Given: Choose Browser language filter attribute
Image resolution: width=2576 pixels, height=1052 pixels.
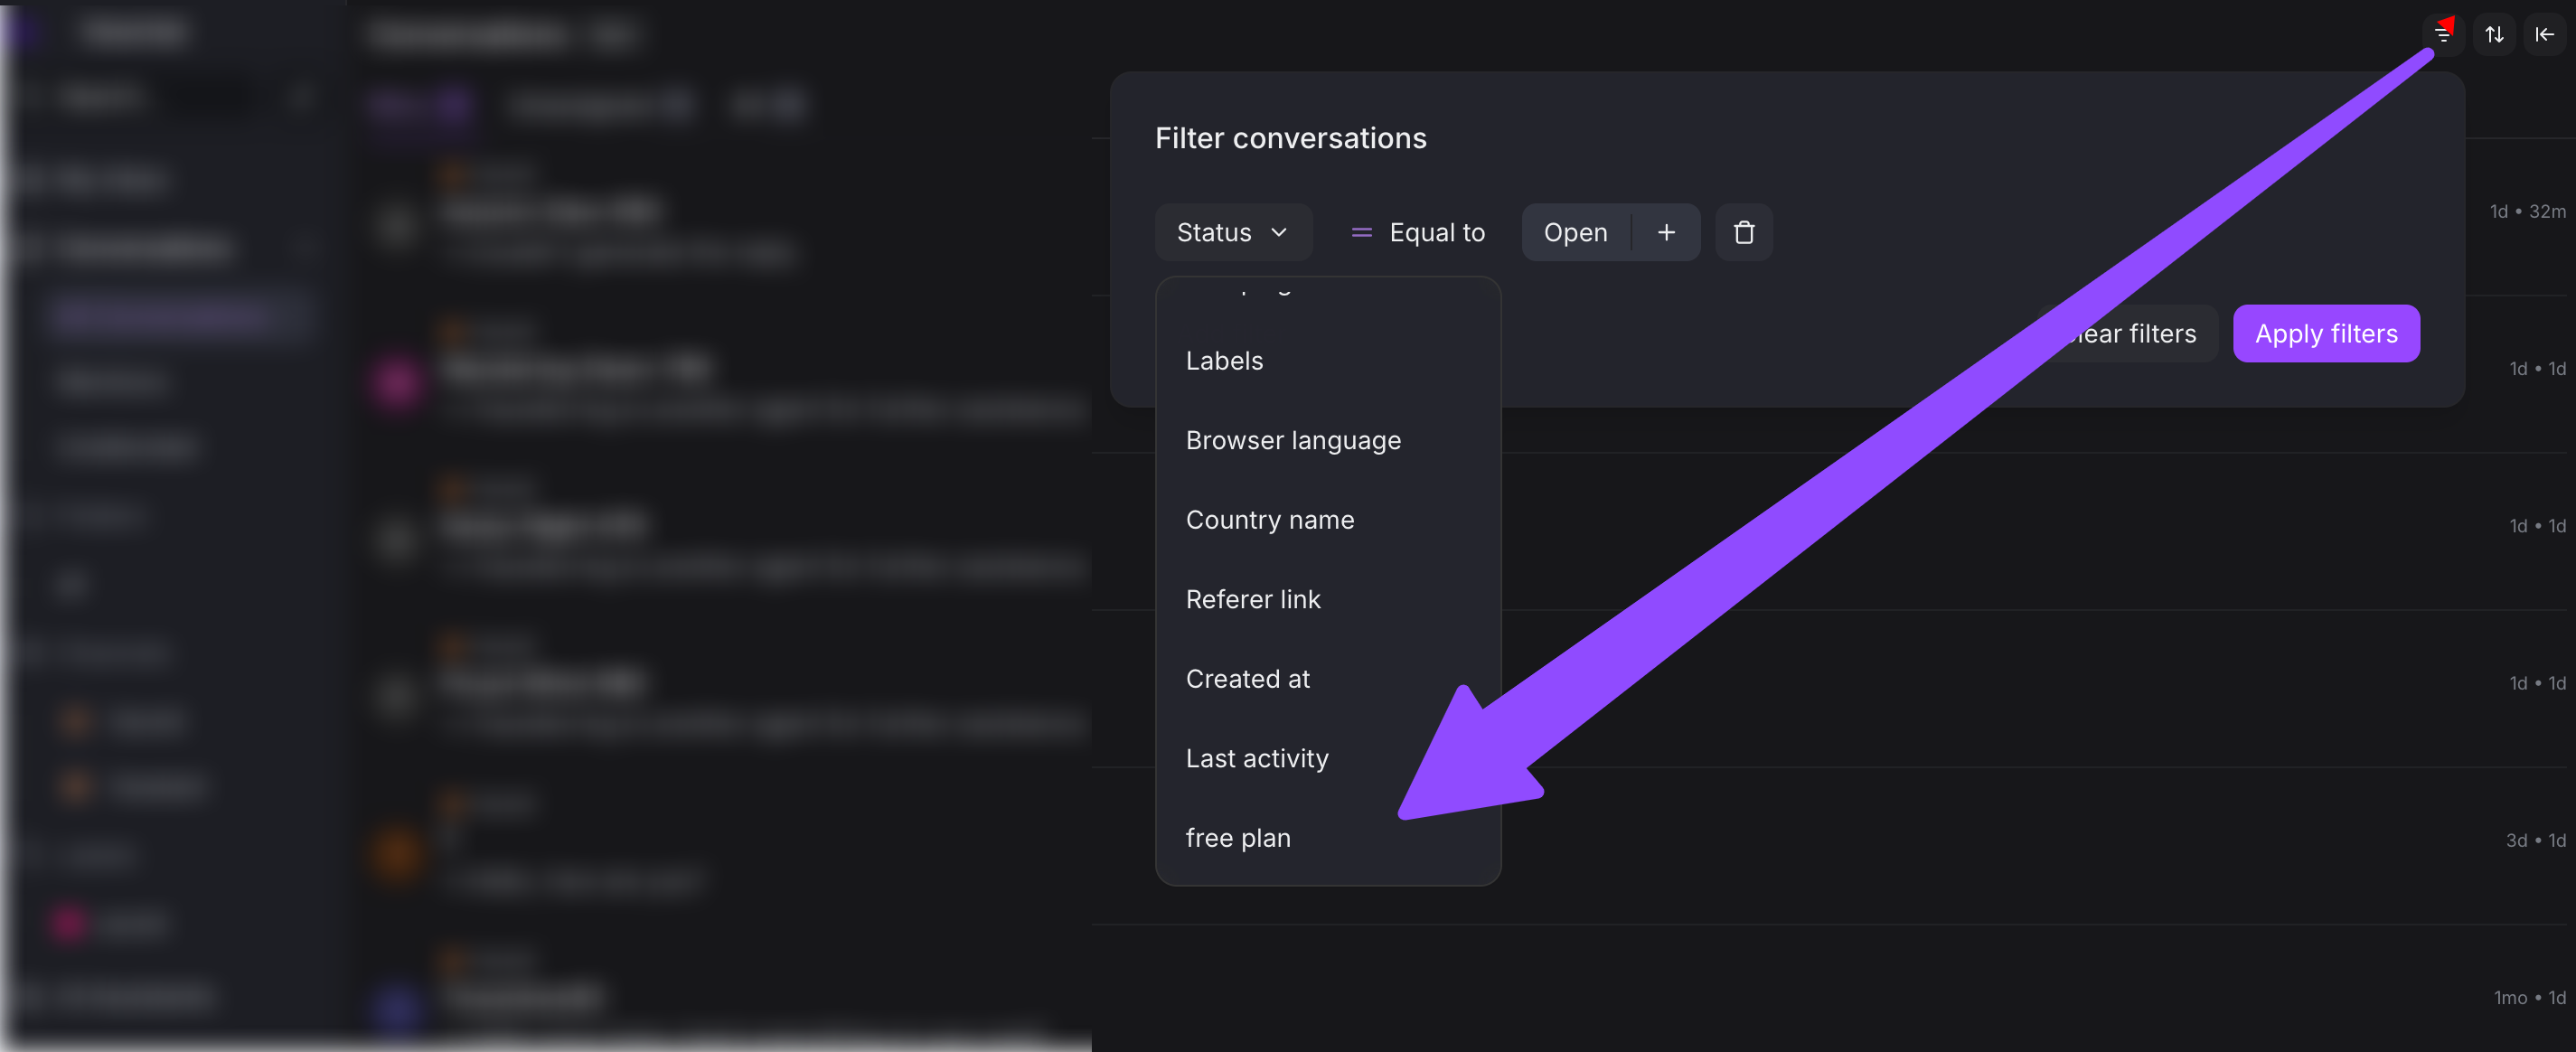Looking at the screenshot, I should pyautogui.click(x=1292, y=441).
